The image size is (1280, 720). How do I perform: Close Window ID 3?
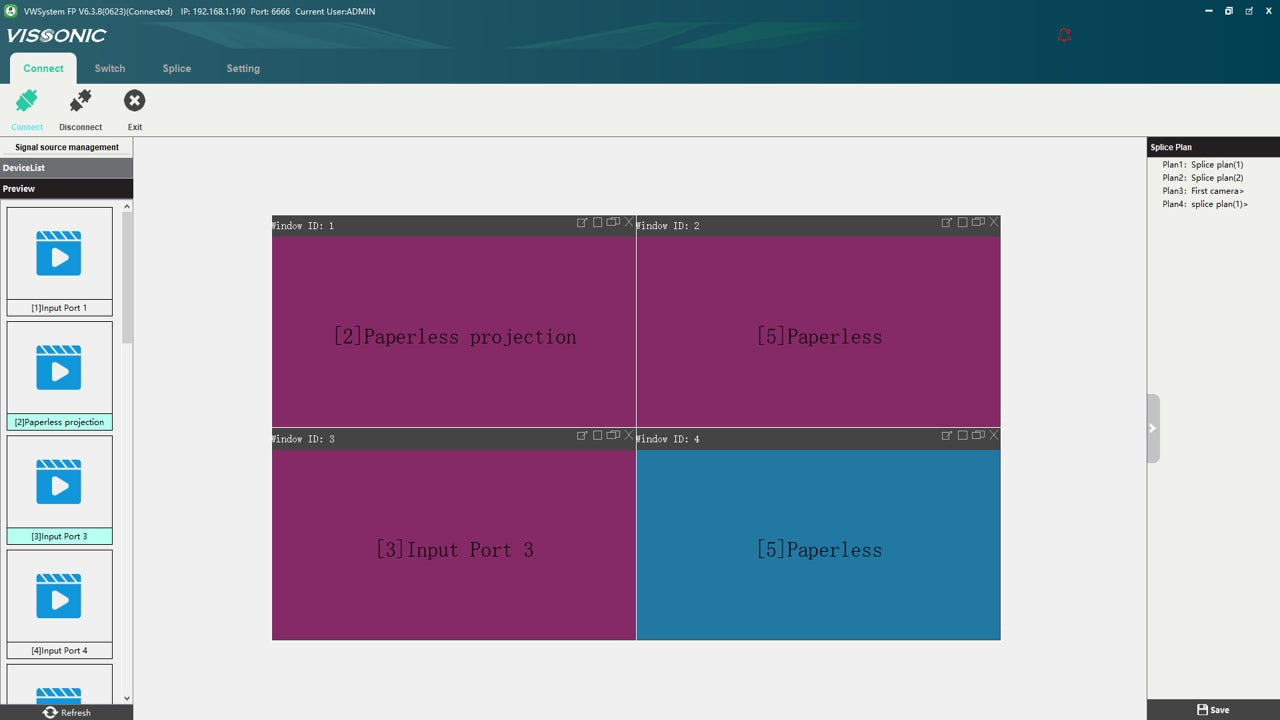[629, 436]
